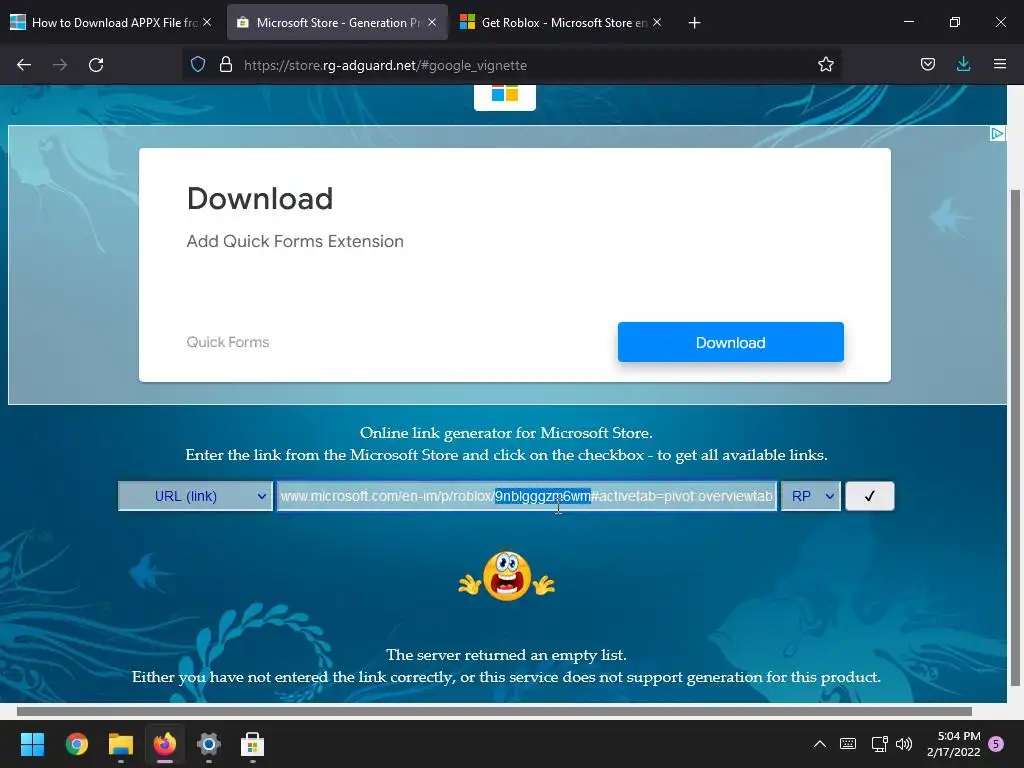Screen dimensions: 1024x768
Task: Click the checkmark generate button
Action: point(869,496)
